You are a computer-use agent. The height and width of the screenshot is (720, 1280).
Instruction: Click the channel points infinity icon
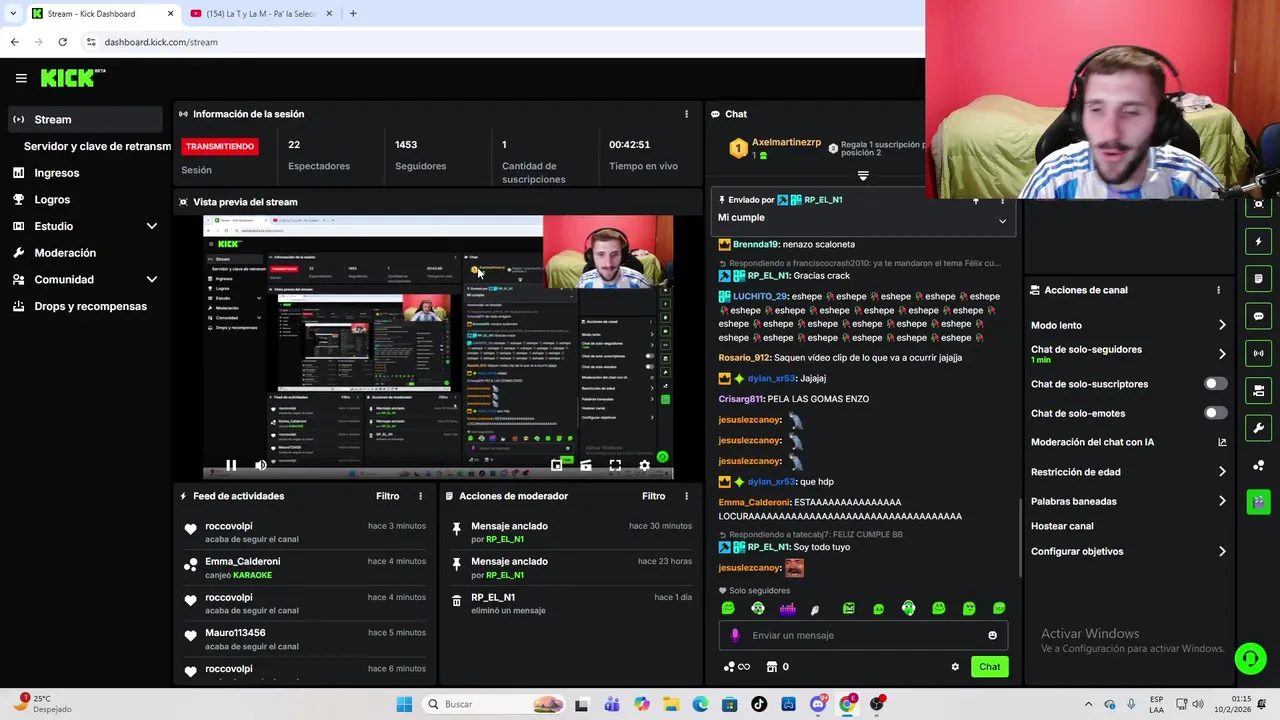point(737,667)
